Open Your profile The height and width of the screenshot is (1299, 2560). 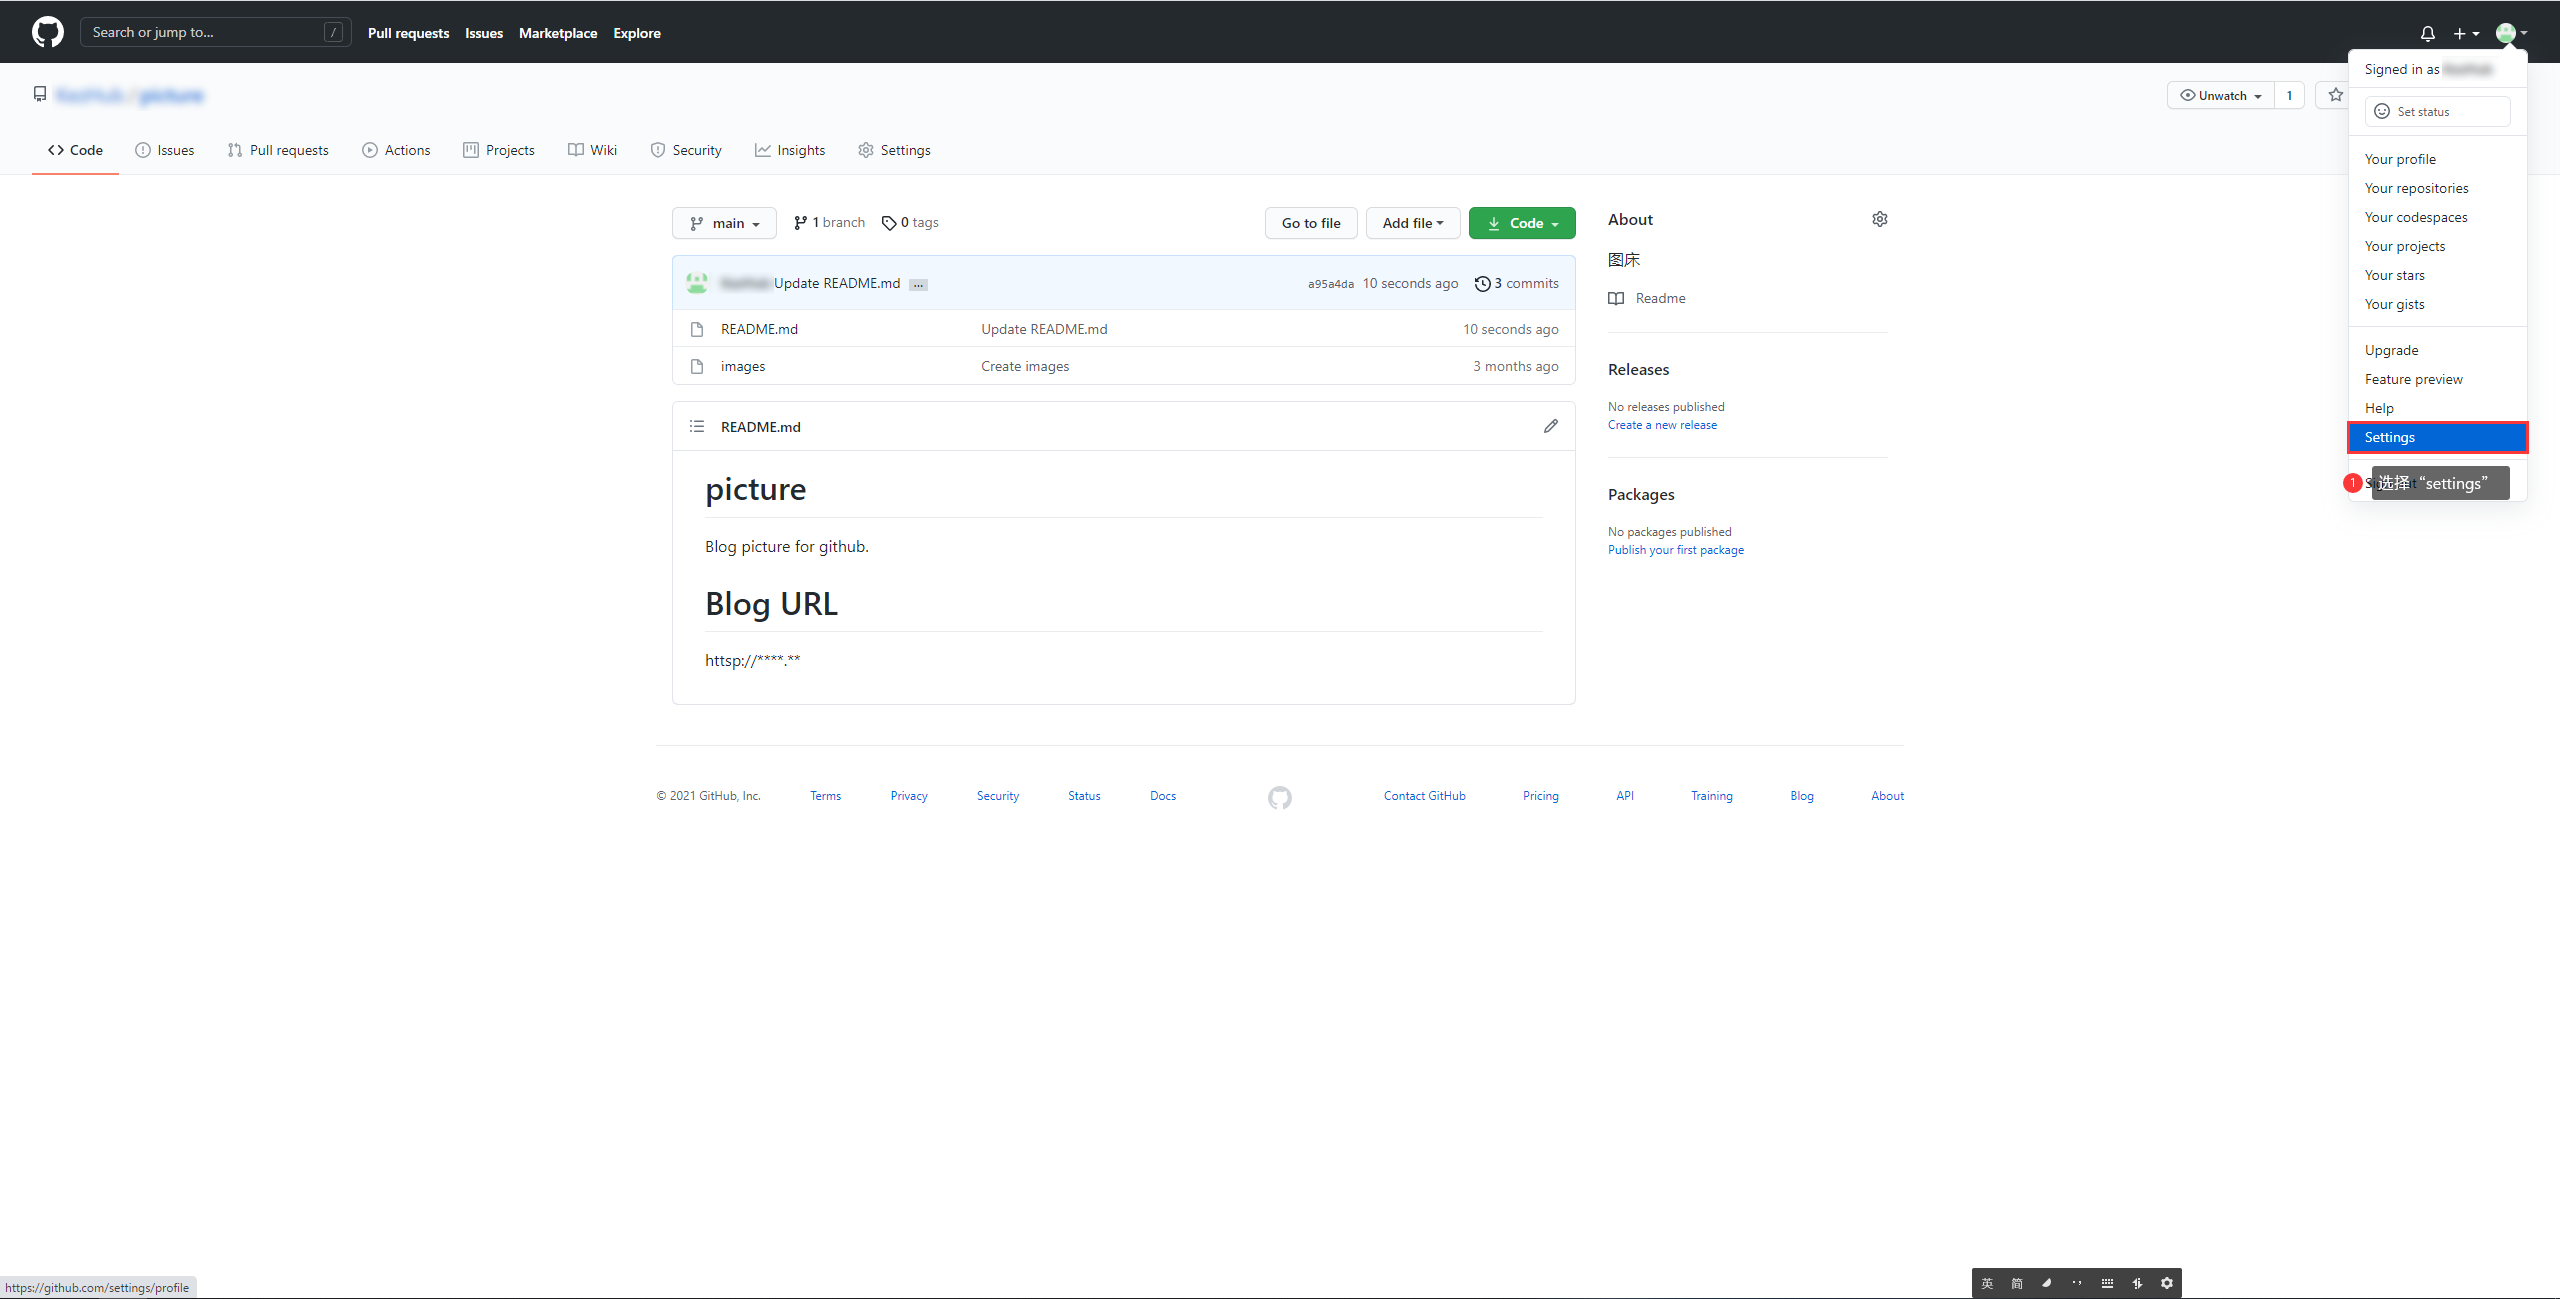click(2437, 159)
